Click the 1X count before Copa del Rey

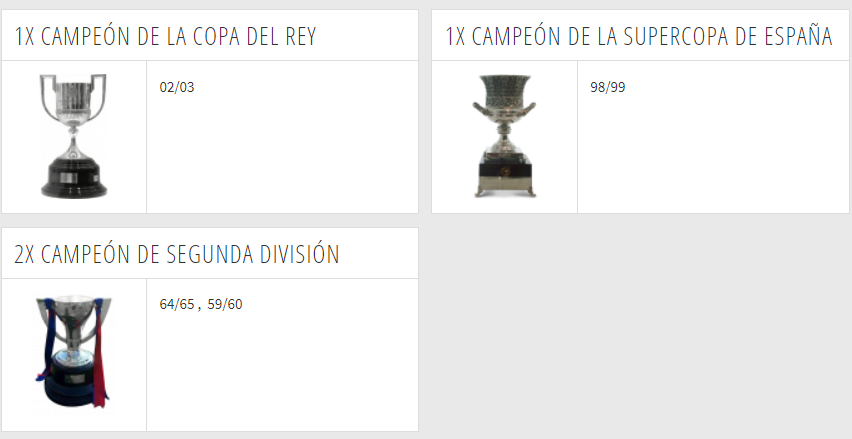point(24,36)
